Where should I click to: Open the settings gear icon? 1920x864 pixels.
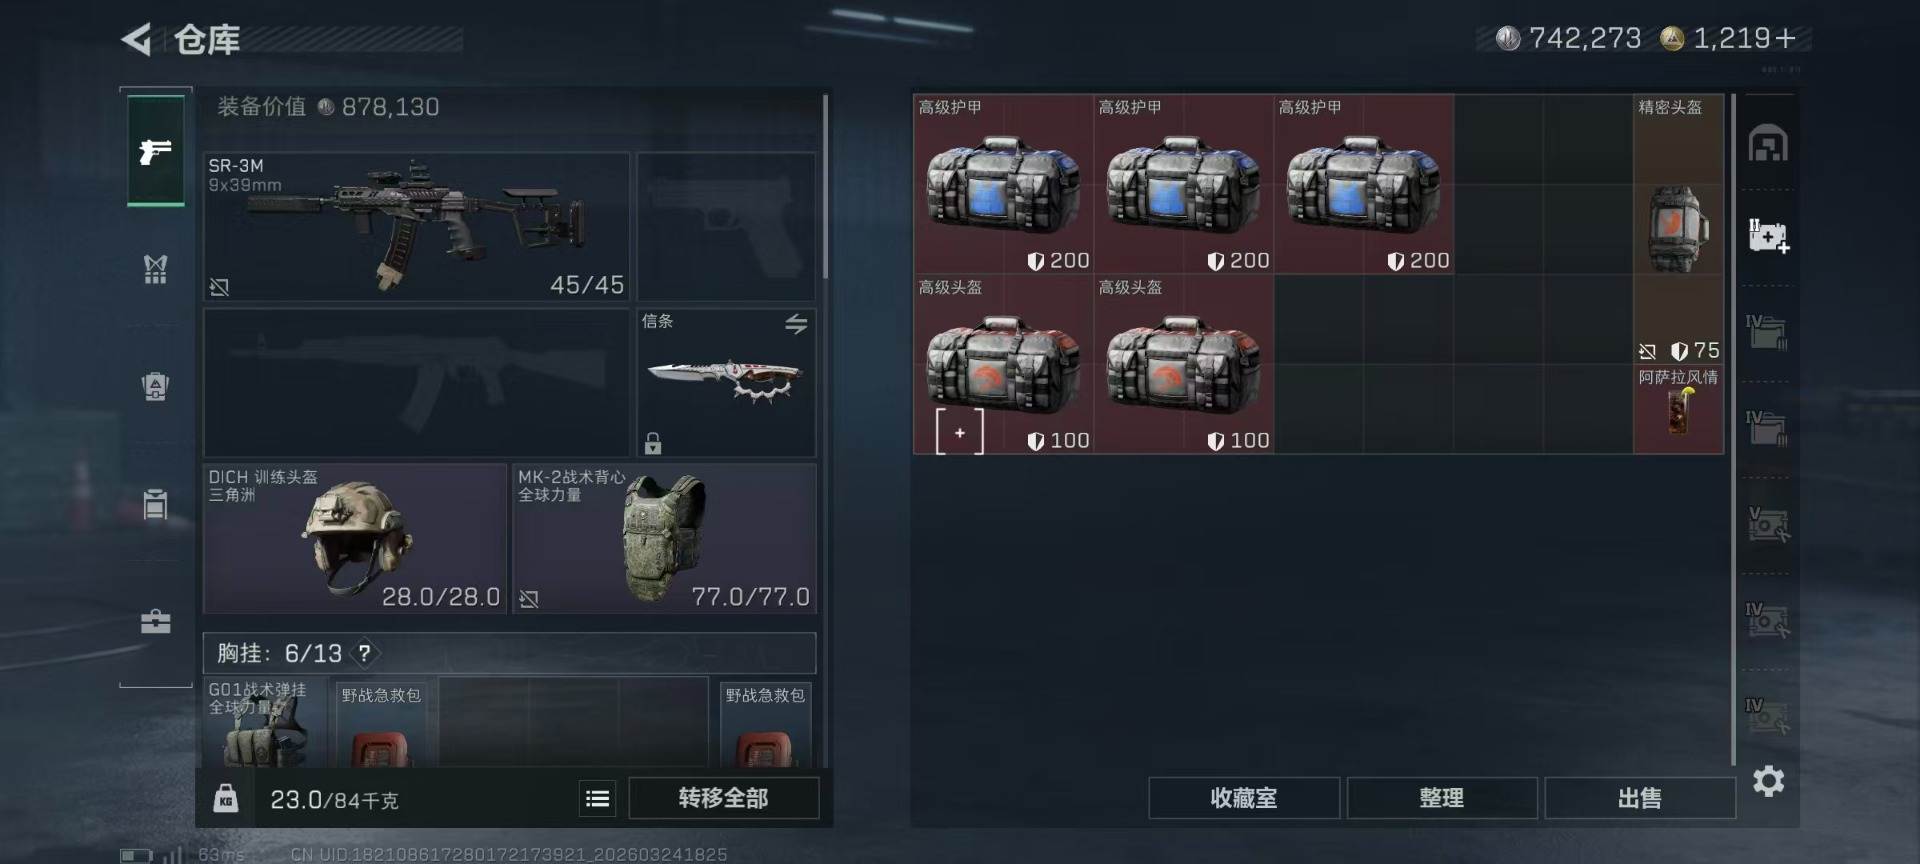(x=1768, y=781)
